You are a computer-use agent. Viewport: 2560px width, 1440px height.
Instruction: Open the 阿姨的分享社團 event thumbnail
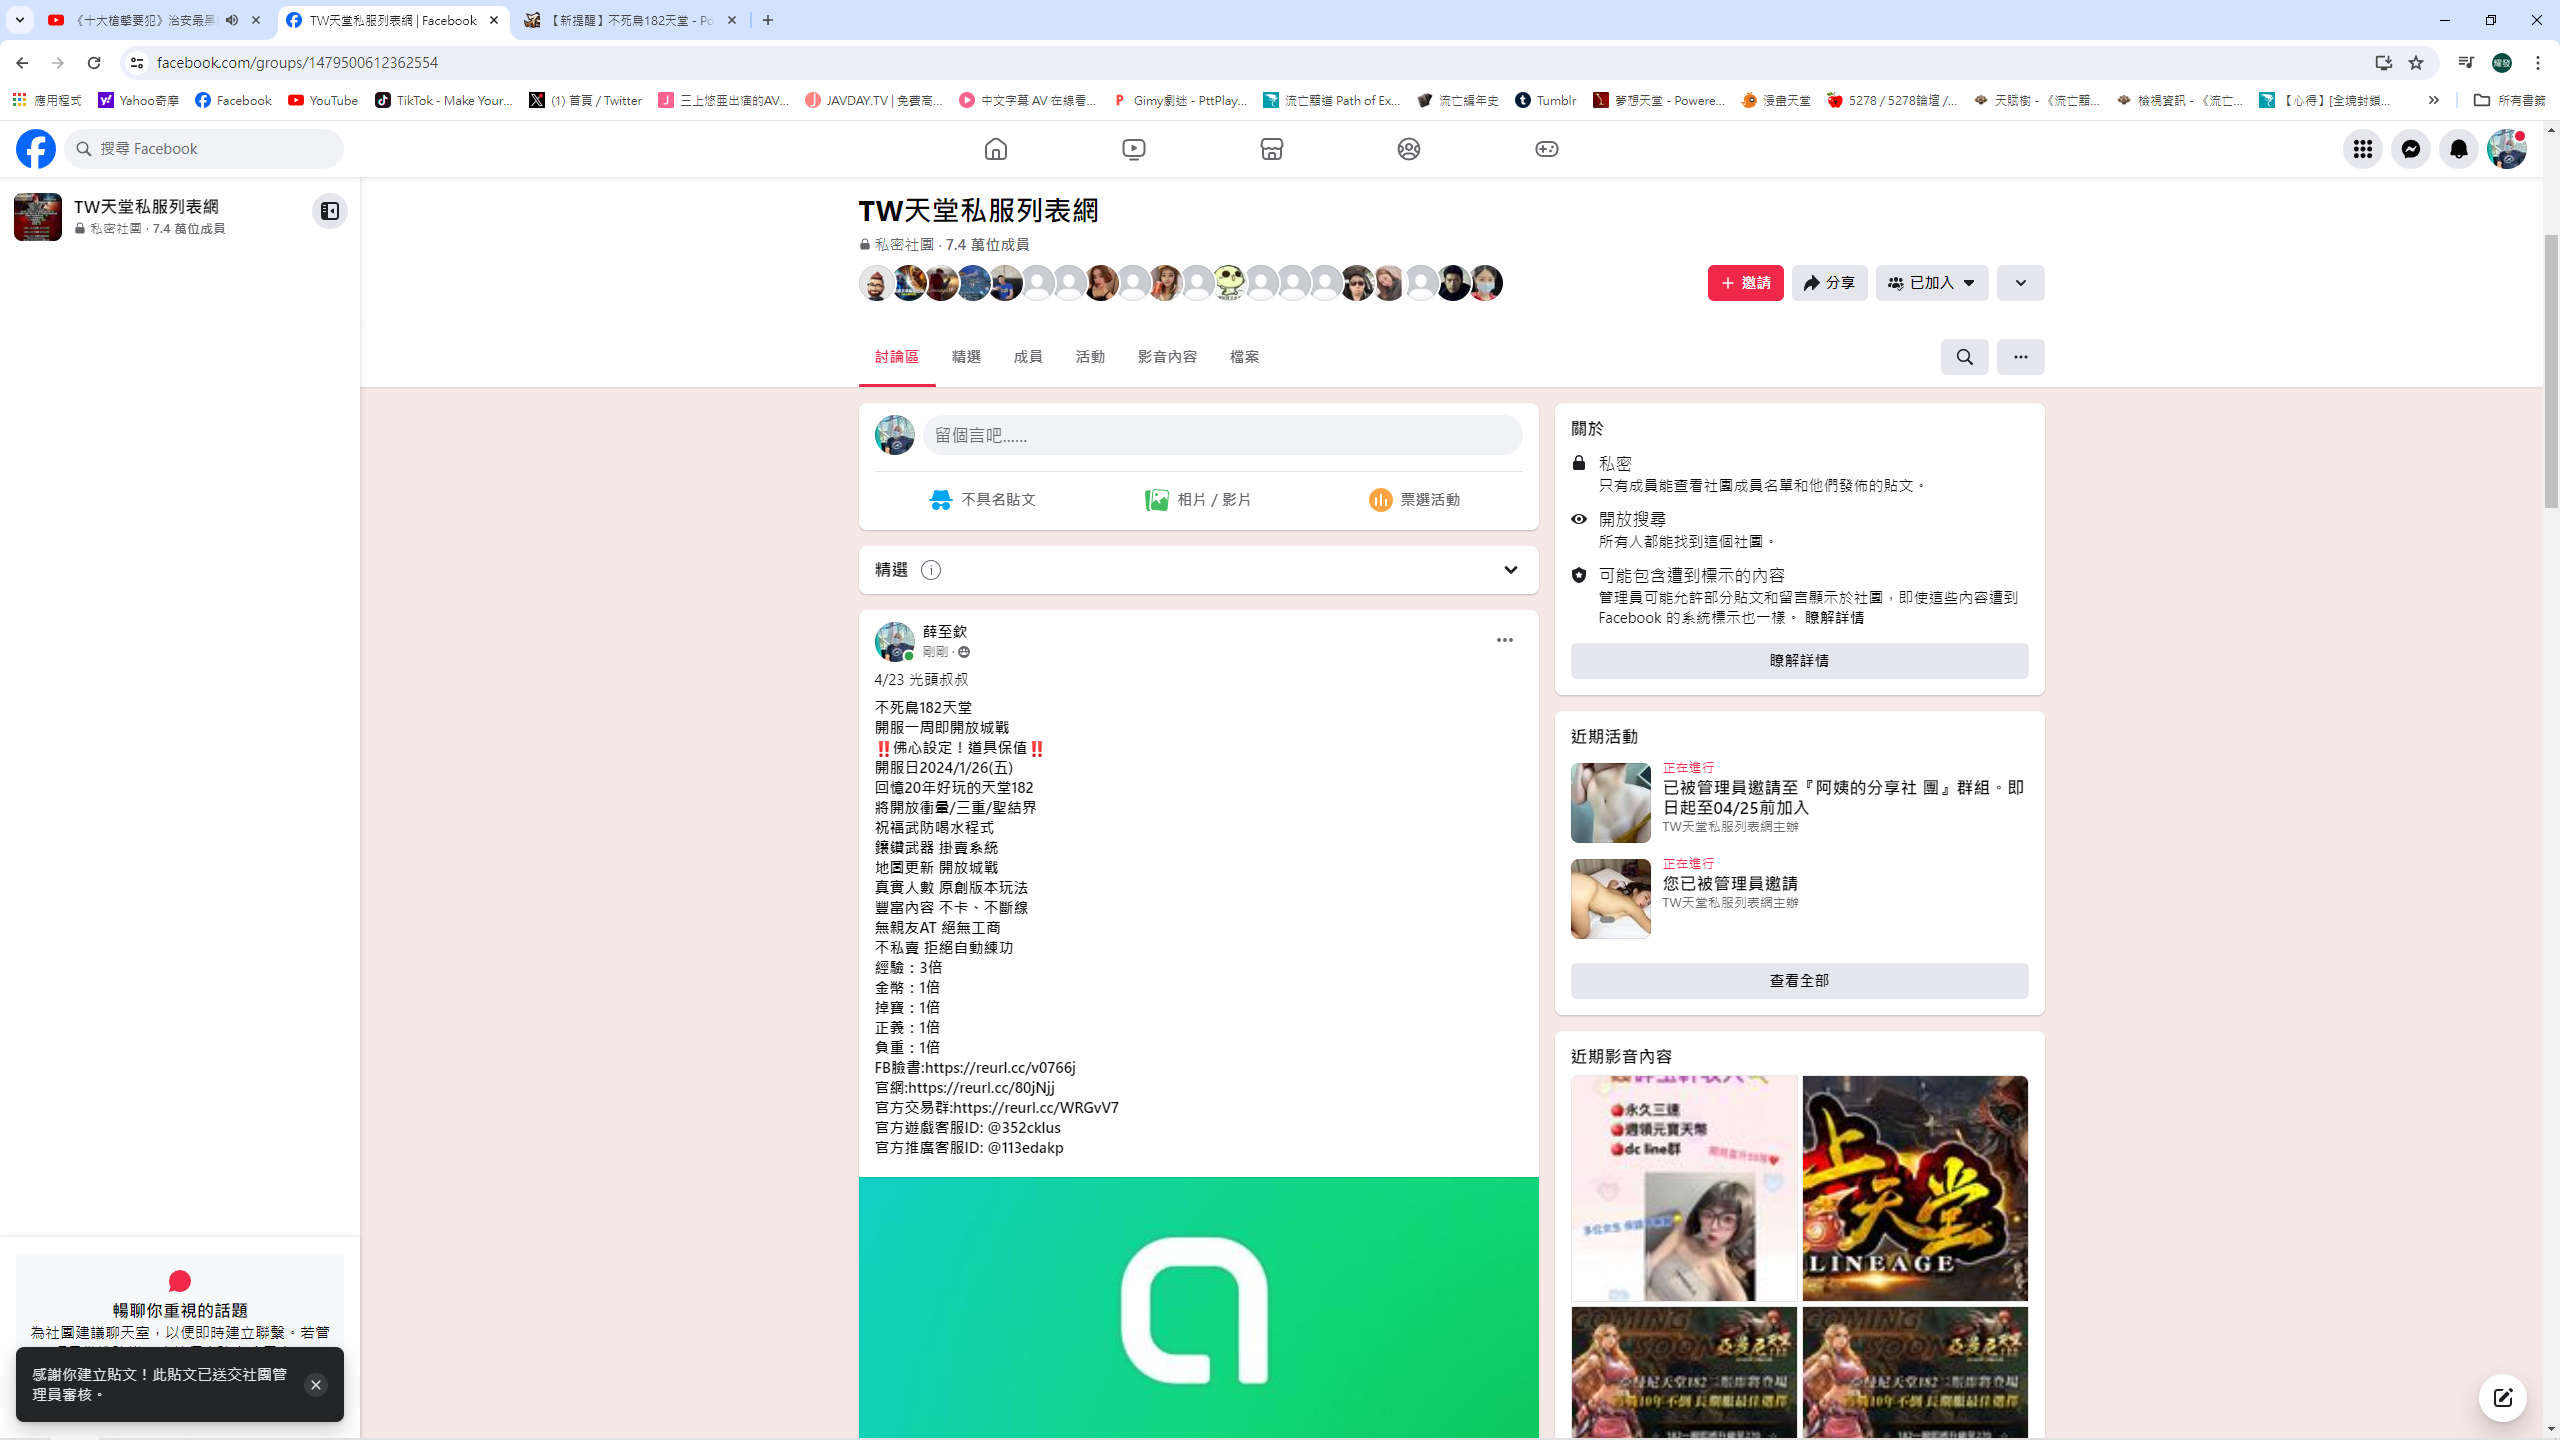coord(1610,803)
